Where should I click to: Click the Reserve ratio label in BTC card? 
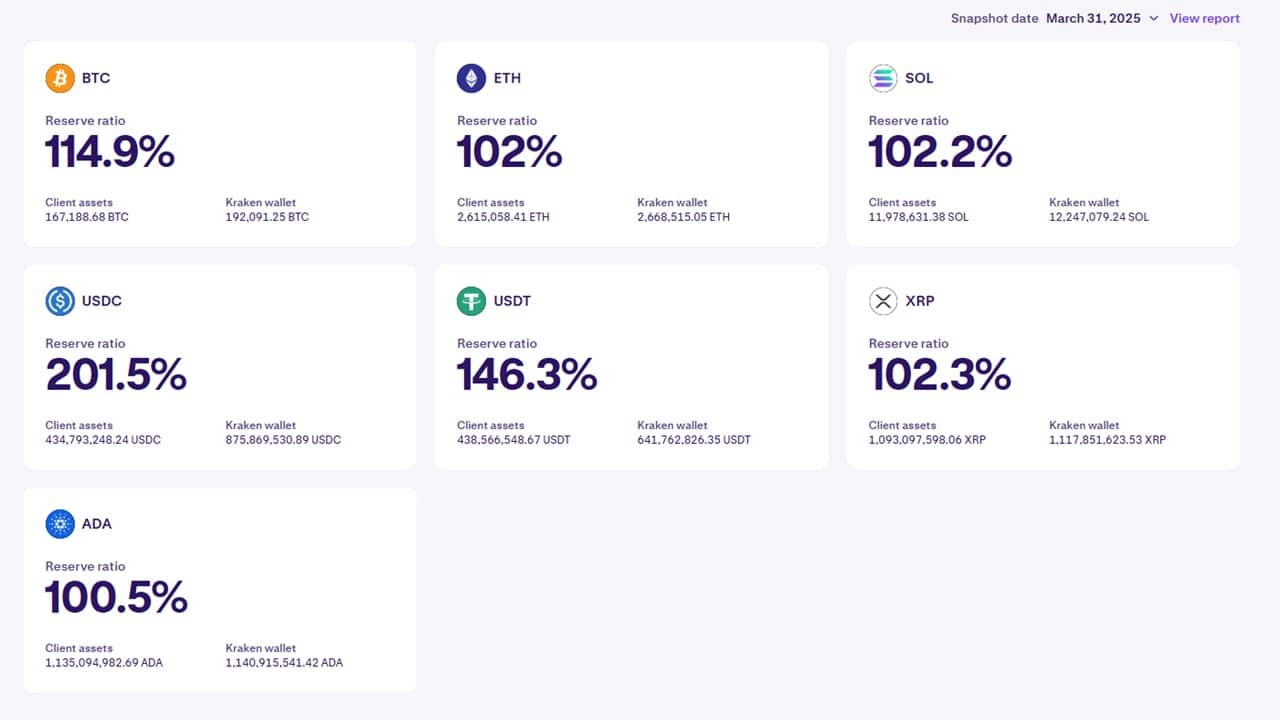coord(85,121)
